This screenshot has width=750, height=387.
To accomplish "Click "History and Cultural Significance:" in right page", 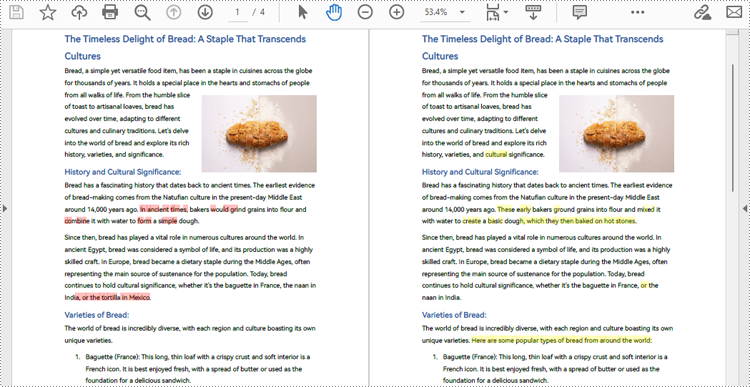I will point(480,172).
